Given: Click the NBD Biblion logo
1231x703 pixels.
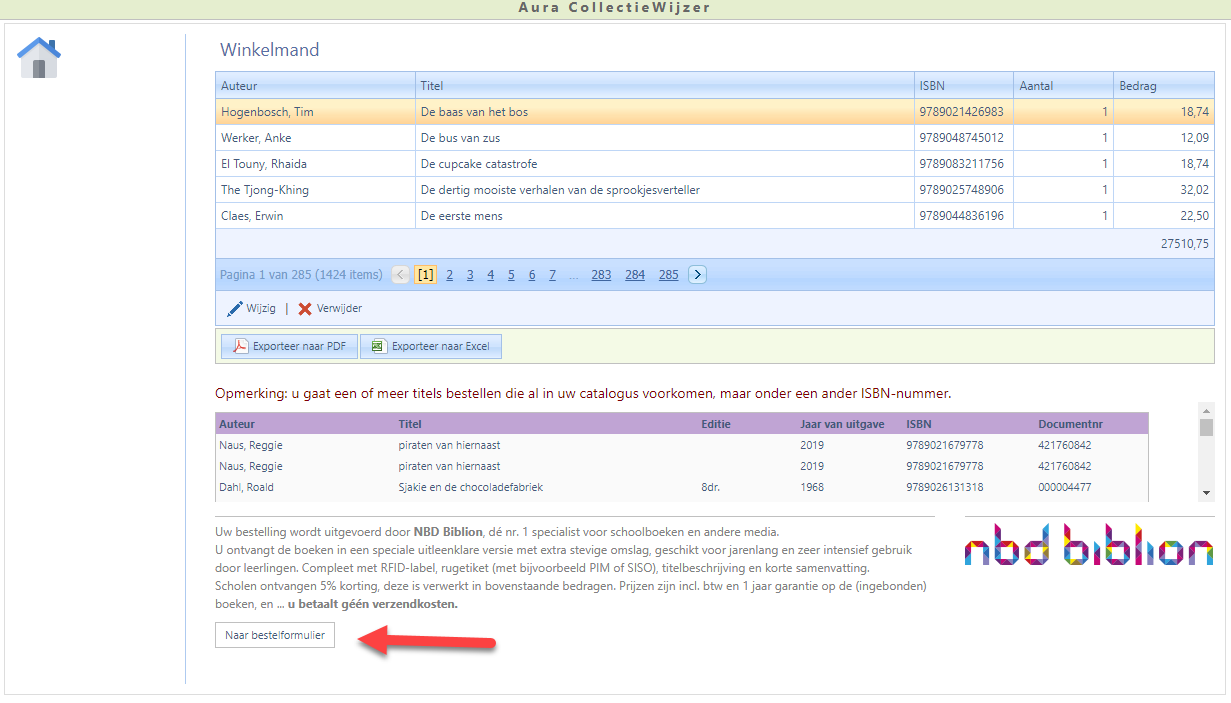Looking at the screenshot, I should pyautogui.click(x=1088, y=545).
